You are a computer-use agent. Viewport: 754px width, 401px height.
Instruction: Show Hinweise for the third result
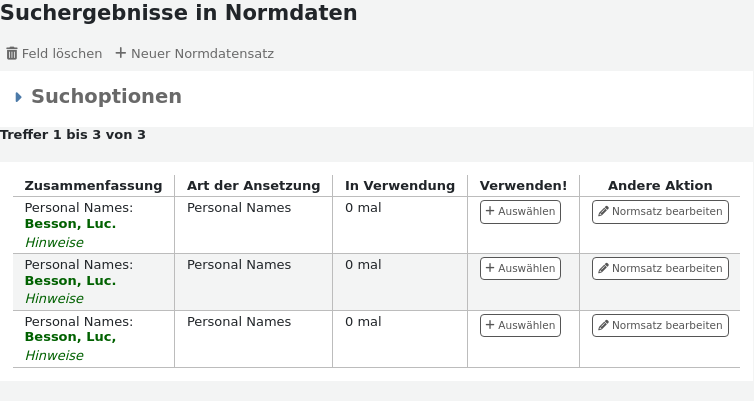point(54,356)
